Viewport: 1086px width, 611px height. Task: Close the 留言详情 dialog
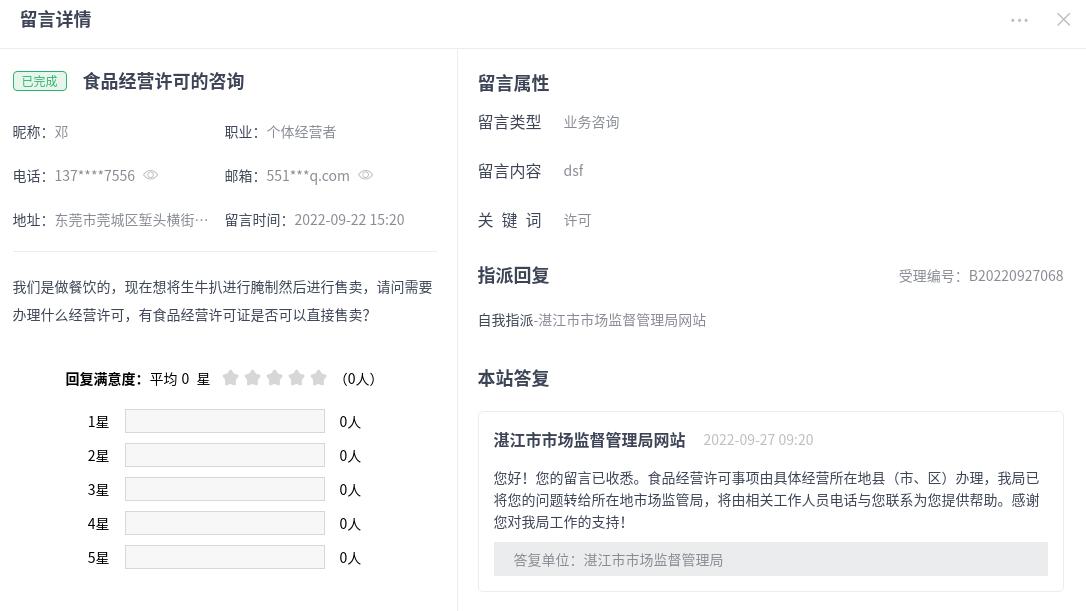click(x=1063, y=20)
